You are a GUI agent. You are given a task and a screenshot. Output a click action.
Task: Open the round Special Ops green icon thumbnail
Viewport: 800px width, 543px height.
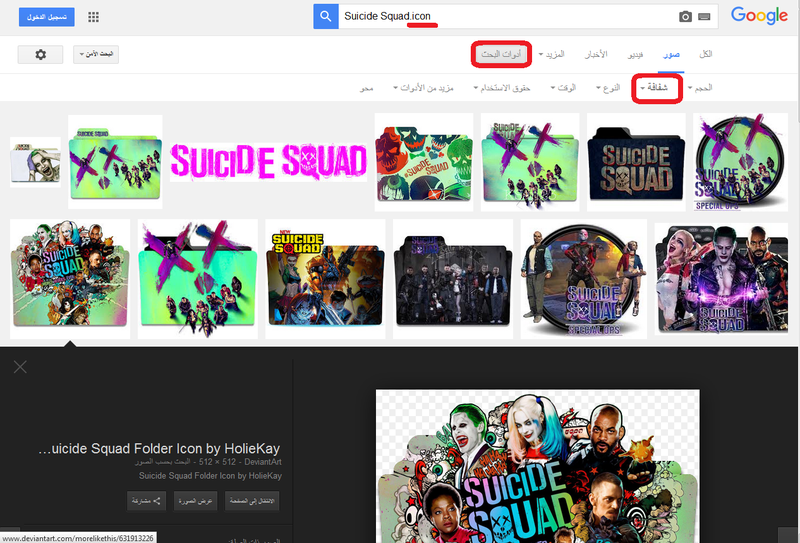point(740,162)
